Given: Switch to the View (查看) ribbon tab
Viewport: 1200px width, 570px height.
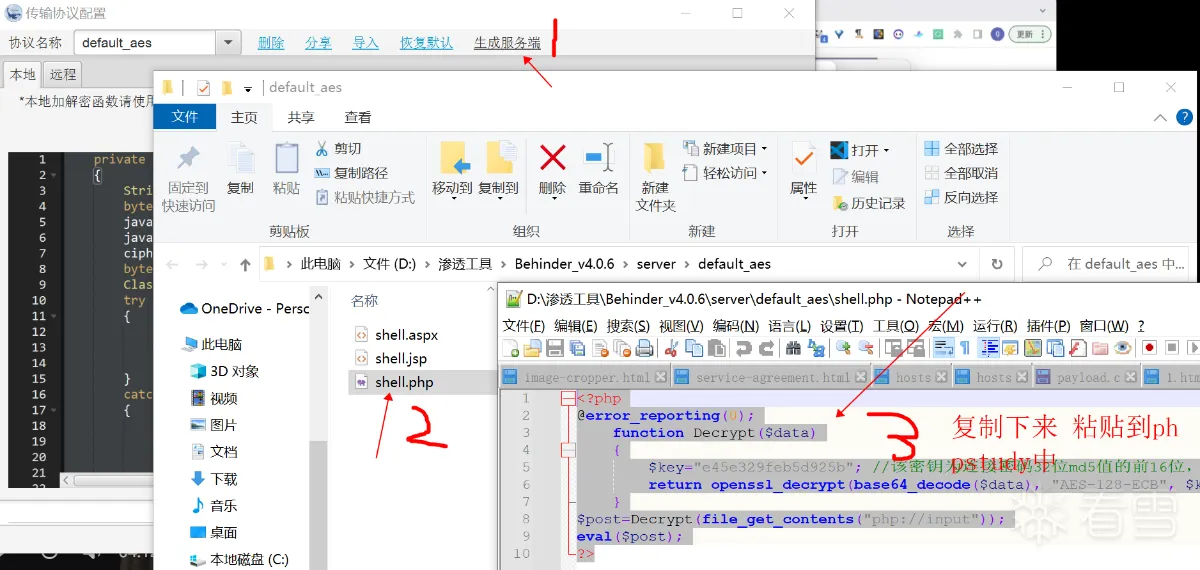Looking at the screenshot, I should pyautogui.click(x=358, y=117).
